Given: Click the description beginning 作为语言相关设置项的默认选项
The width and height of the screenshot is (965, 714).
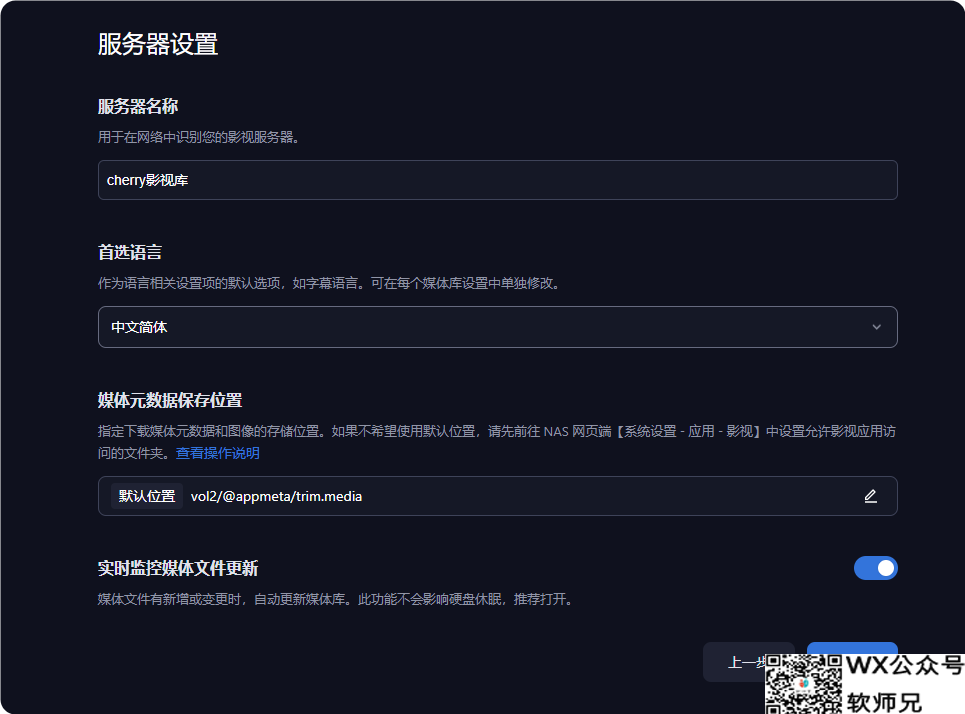Looking at the screenshot, I should click(x=329, y=283).
